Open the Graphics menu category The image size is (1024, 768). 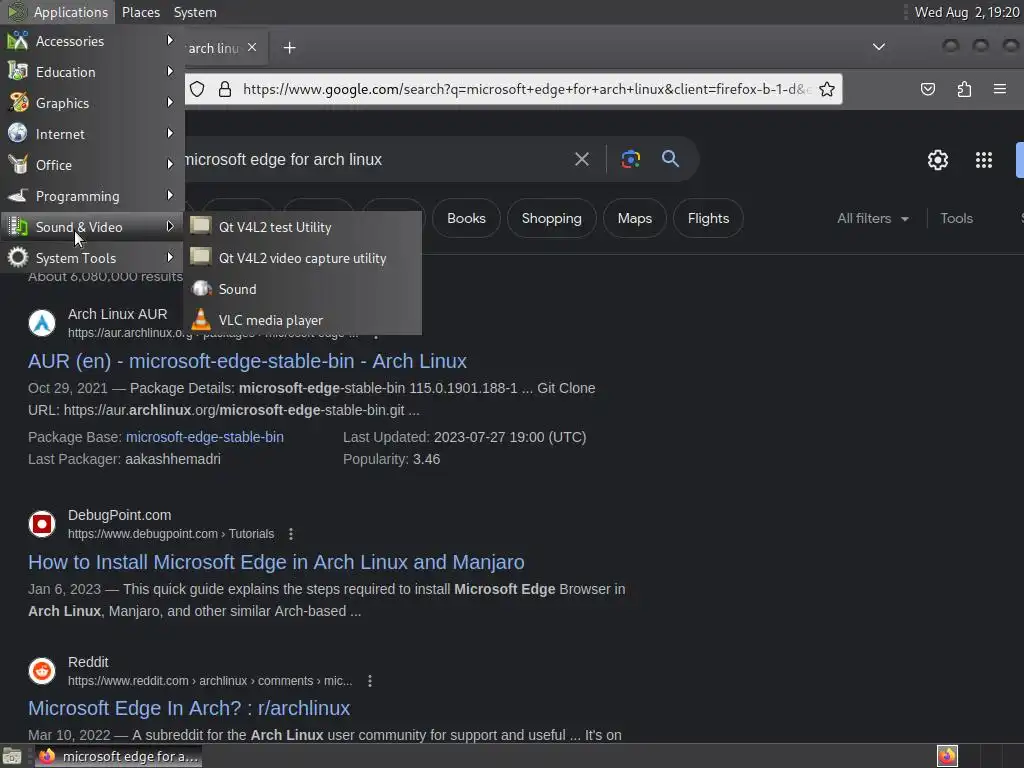[x=92, y=103]
